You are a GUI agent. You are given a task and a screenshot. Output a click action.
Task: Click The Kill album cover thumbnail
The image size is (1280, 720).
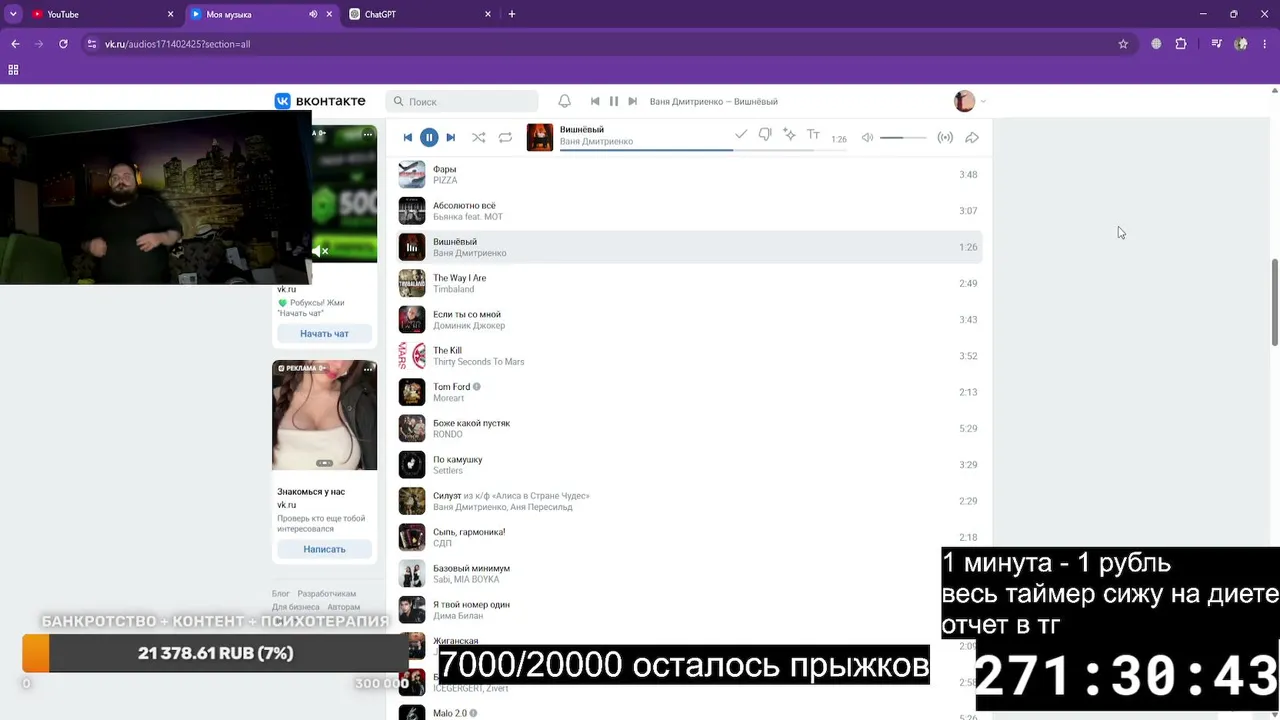point(412,356)
